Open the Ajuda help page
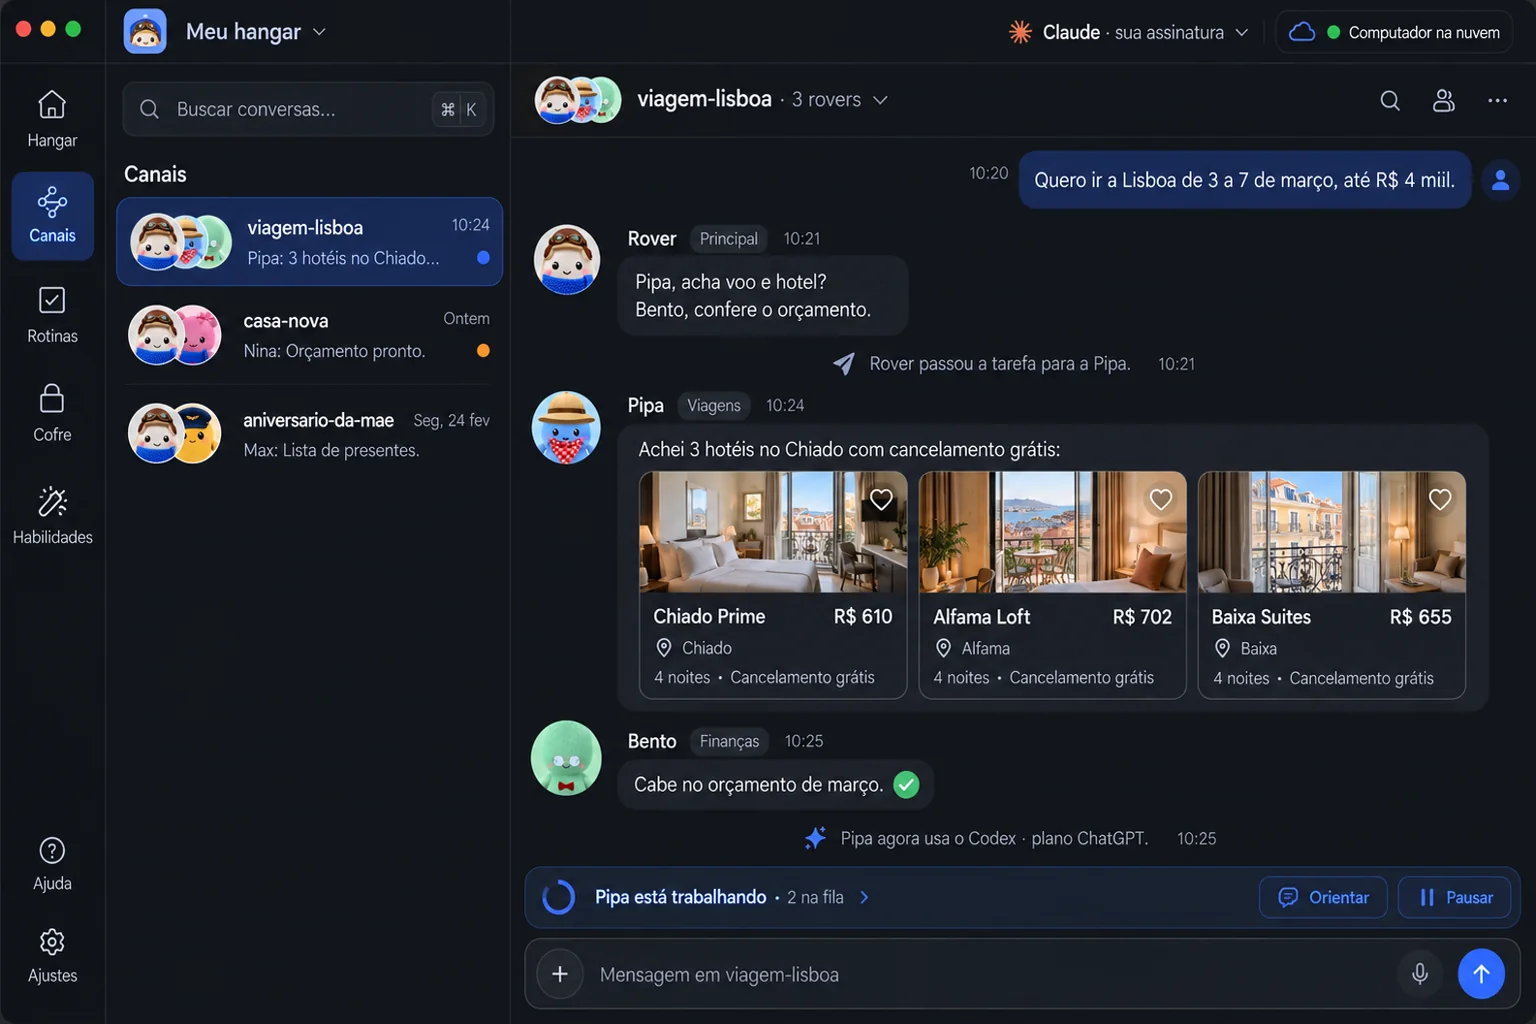Image resolution: width=1536 pixels, height=1024 pixels. pos(52,864)
